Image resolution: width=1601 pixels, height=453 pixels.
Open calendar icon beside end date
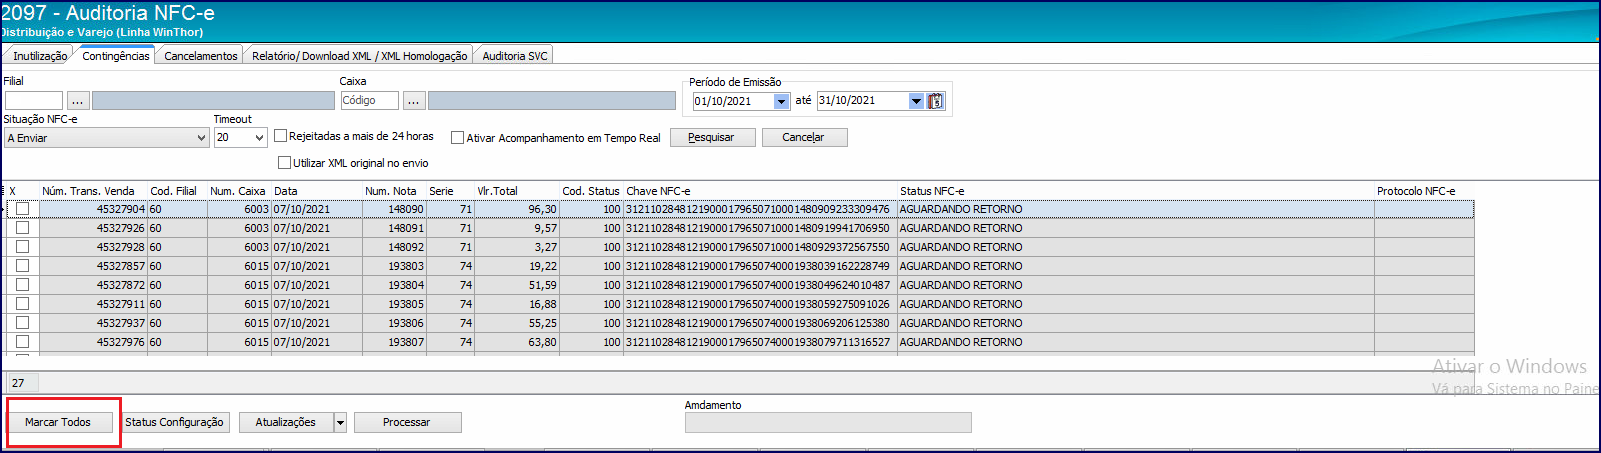pos(935,101)
